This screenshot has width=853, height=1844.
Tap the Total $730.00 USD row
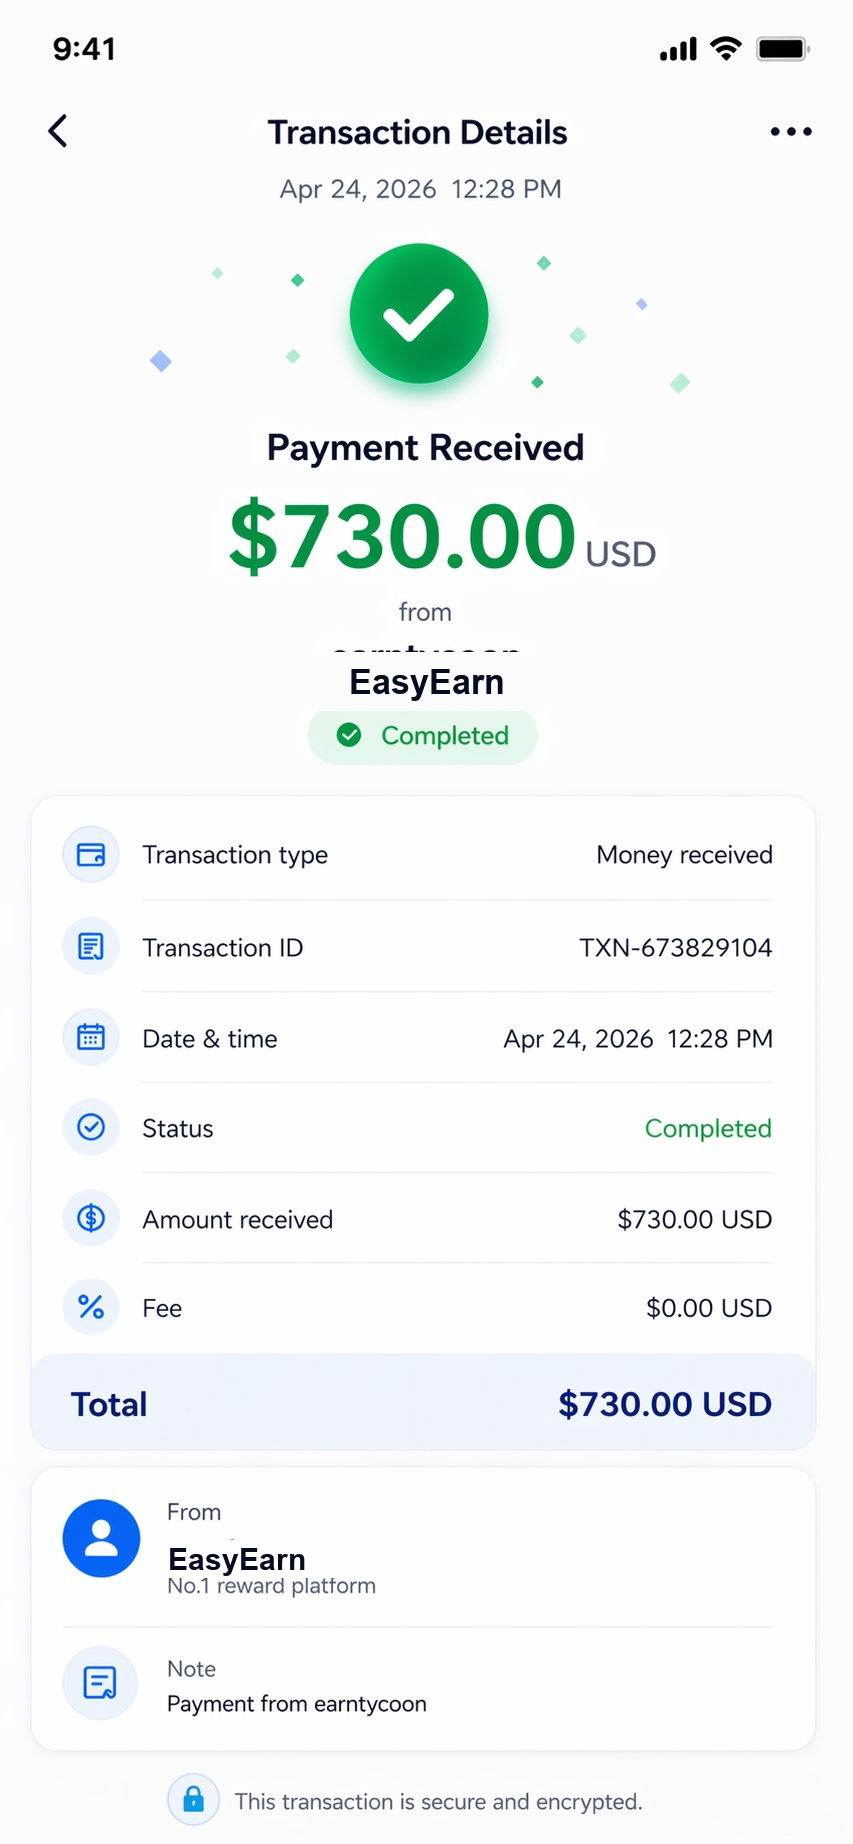click(423, 1402)
